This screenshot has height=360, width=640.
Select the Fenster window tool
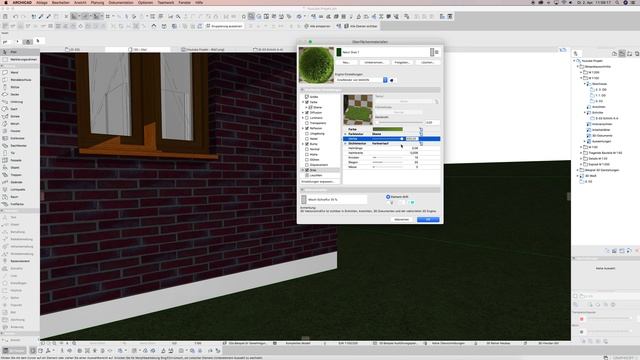click(19, 131)
